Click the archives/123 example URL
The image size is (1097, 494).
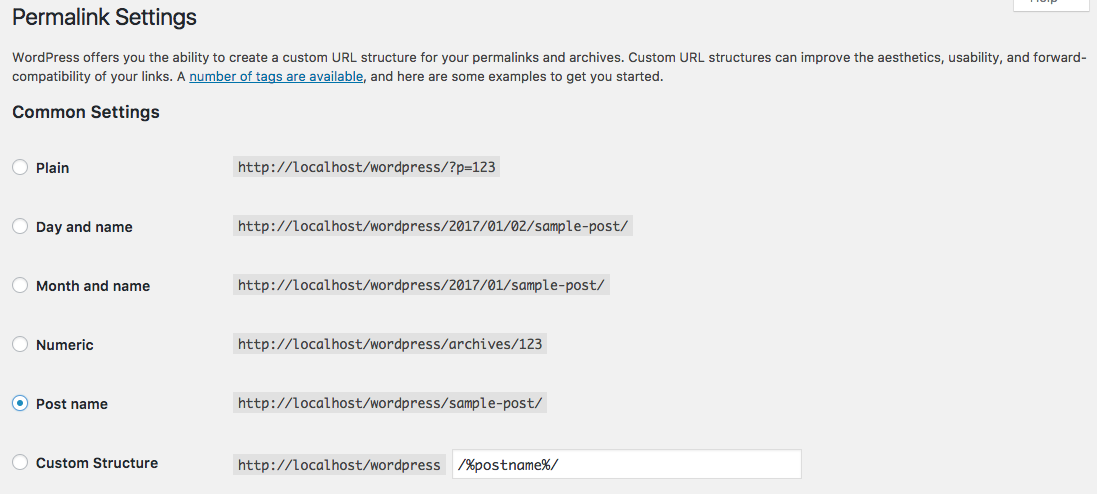390,345
